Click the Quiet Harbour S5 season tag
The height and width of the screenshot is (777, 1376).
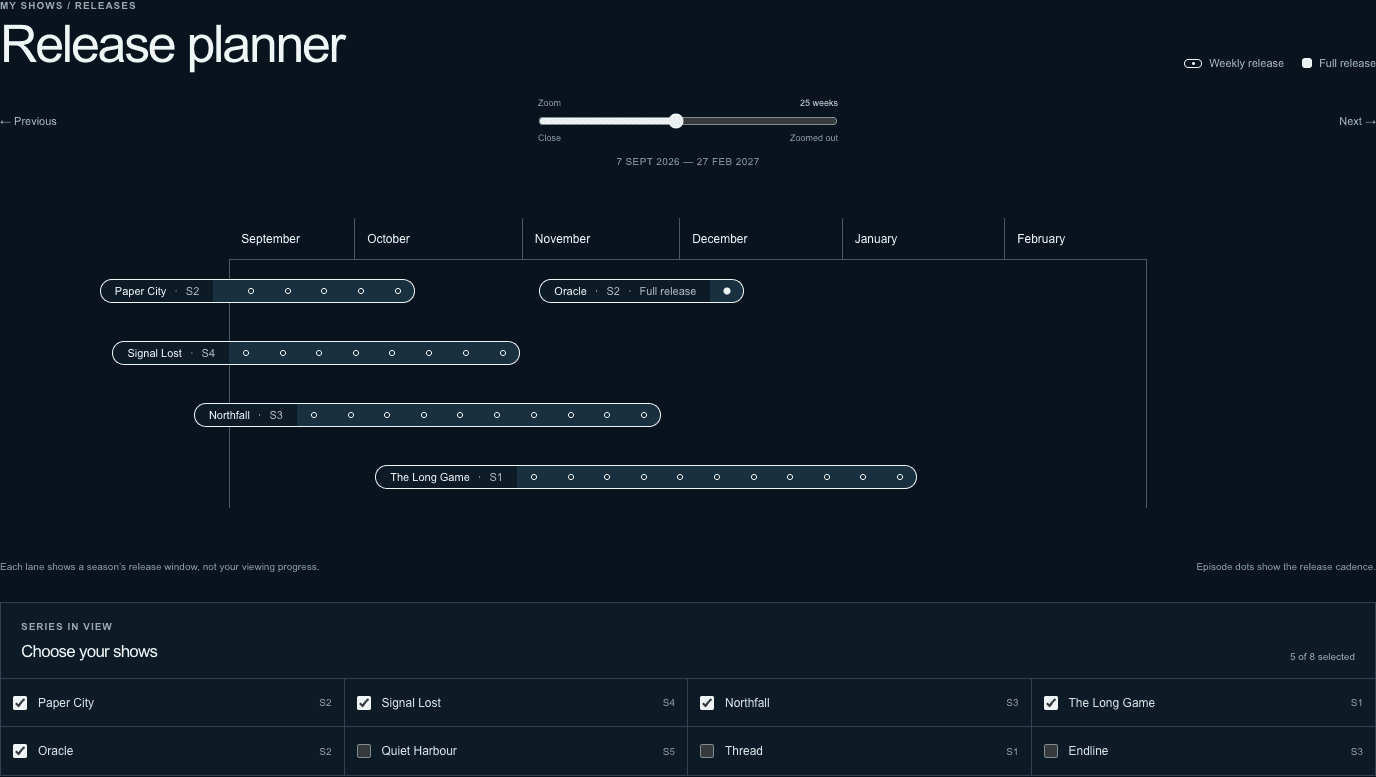[669, 751]
